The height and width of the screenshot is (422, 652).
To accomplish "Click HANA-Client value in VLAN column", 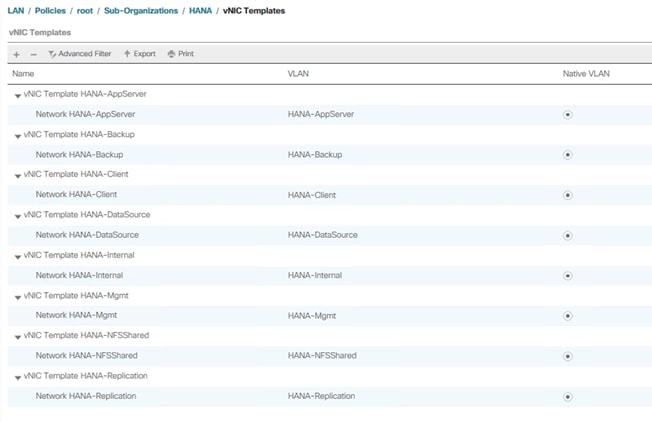I will coord(312,195).
